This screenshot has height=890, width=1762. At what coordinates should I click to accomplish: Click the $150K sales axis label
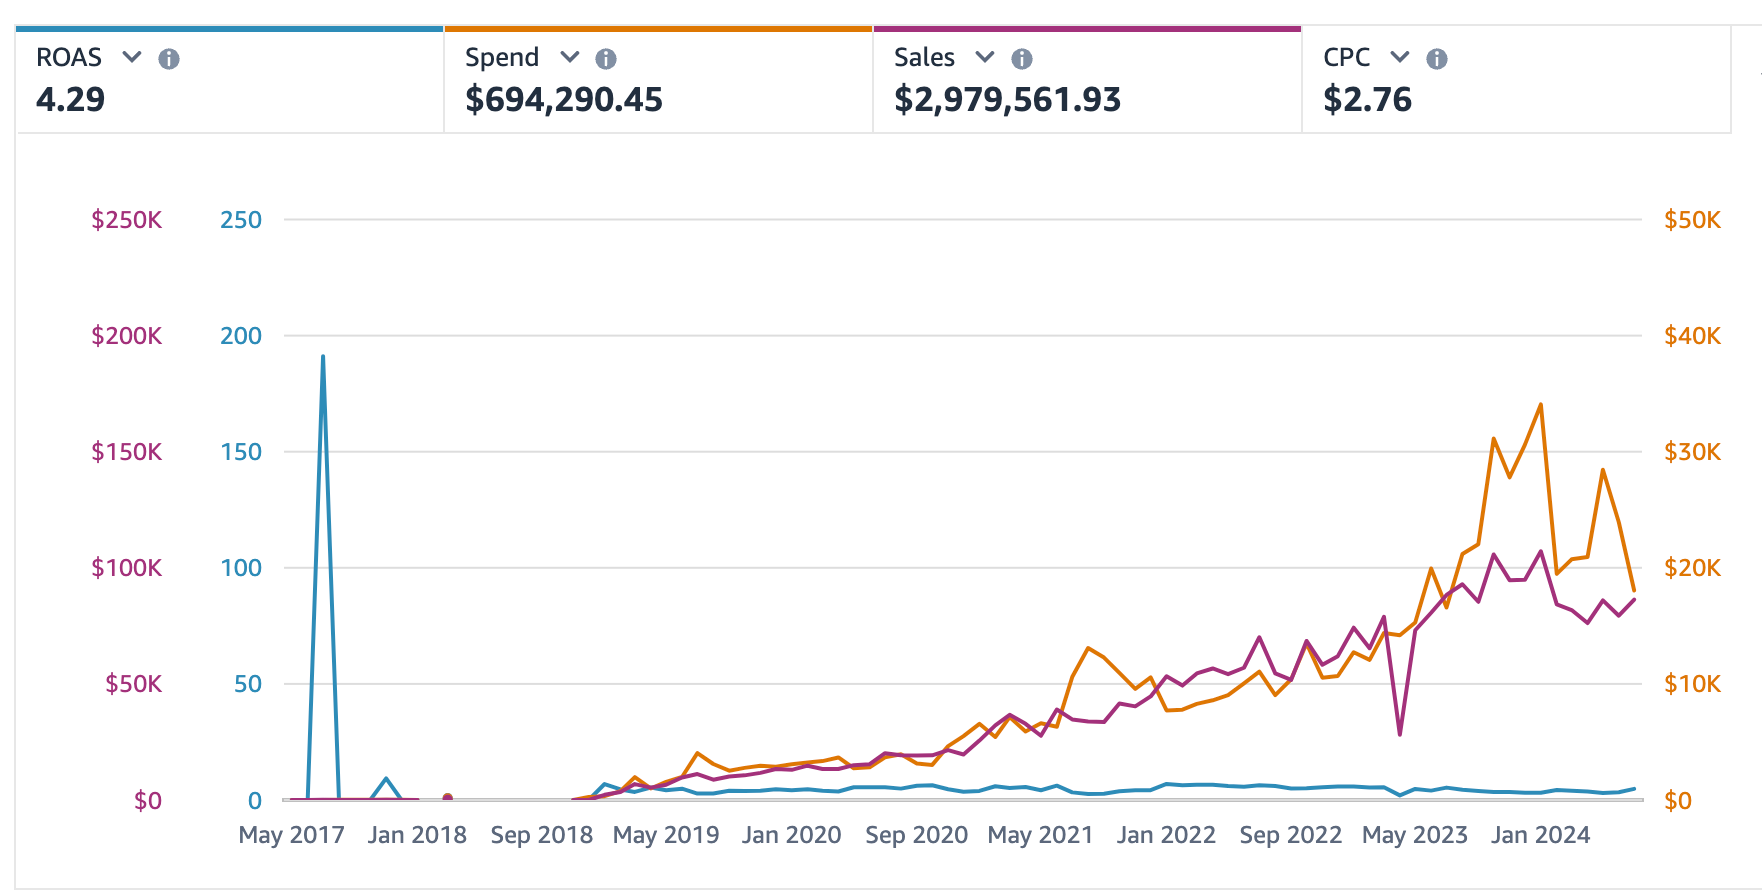coord(127,452)
